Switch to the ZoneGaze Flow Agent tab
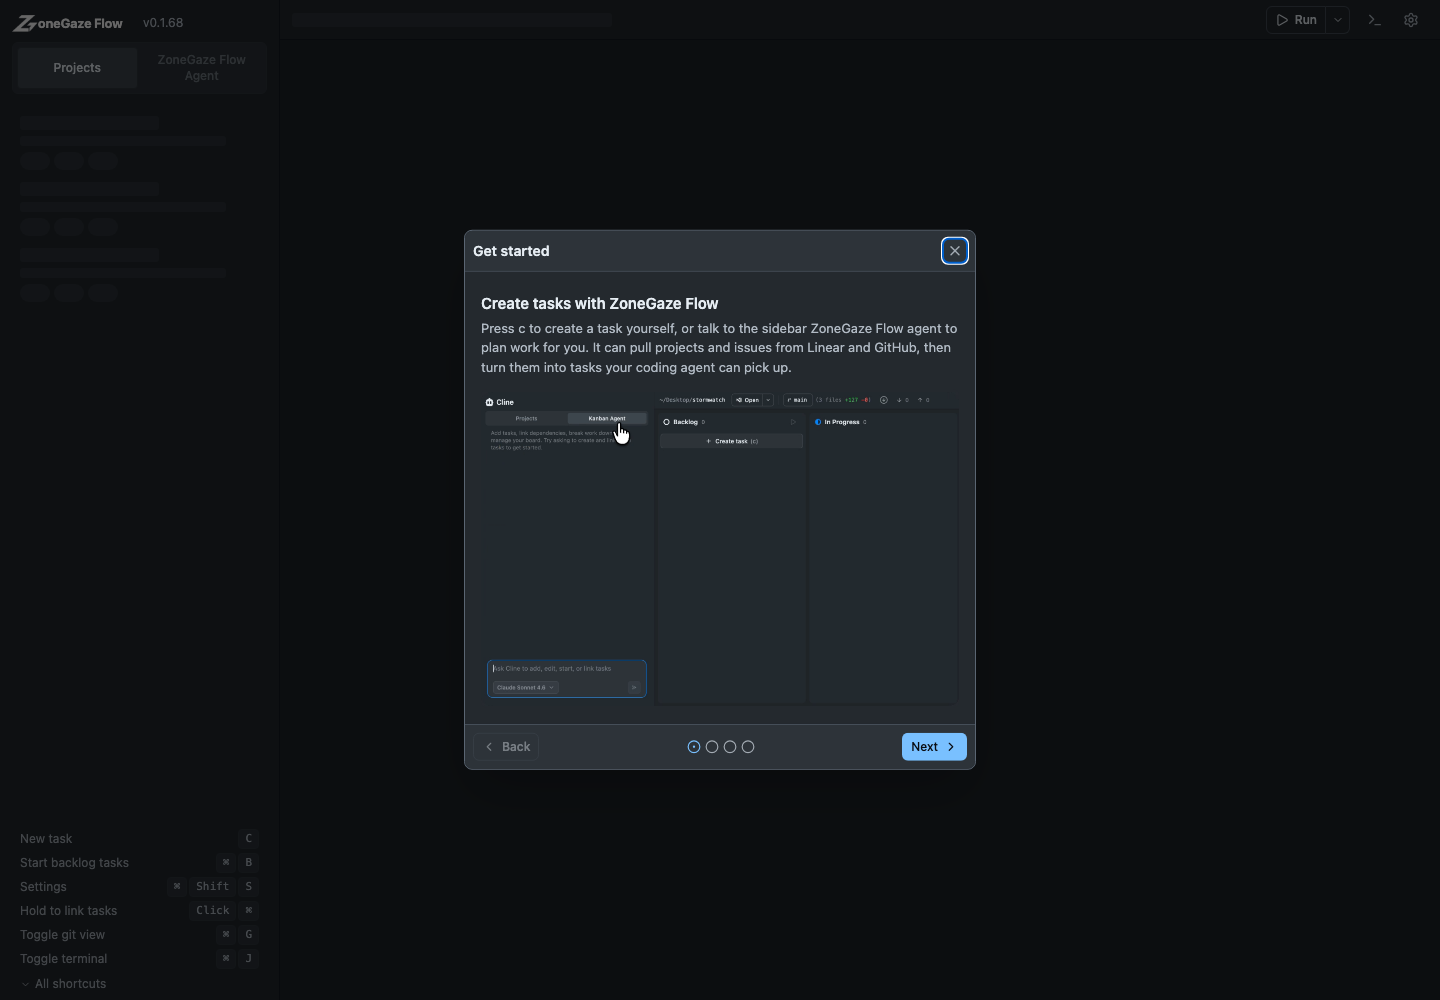This screenshot has width=1440, height=1000. (202, 68)
